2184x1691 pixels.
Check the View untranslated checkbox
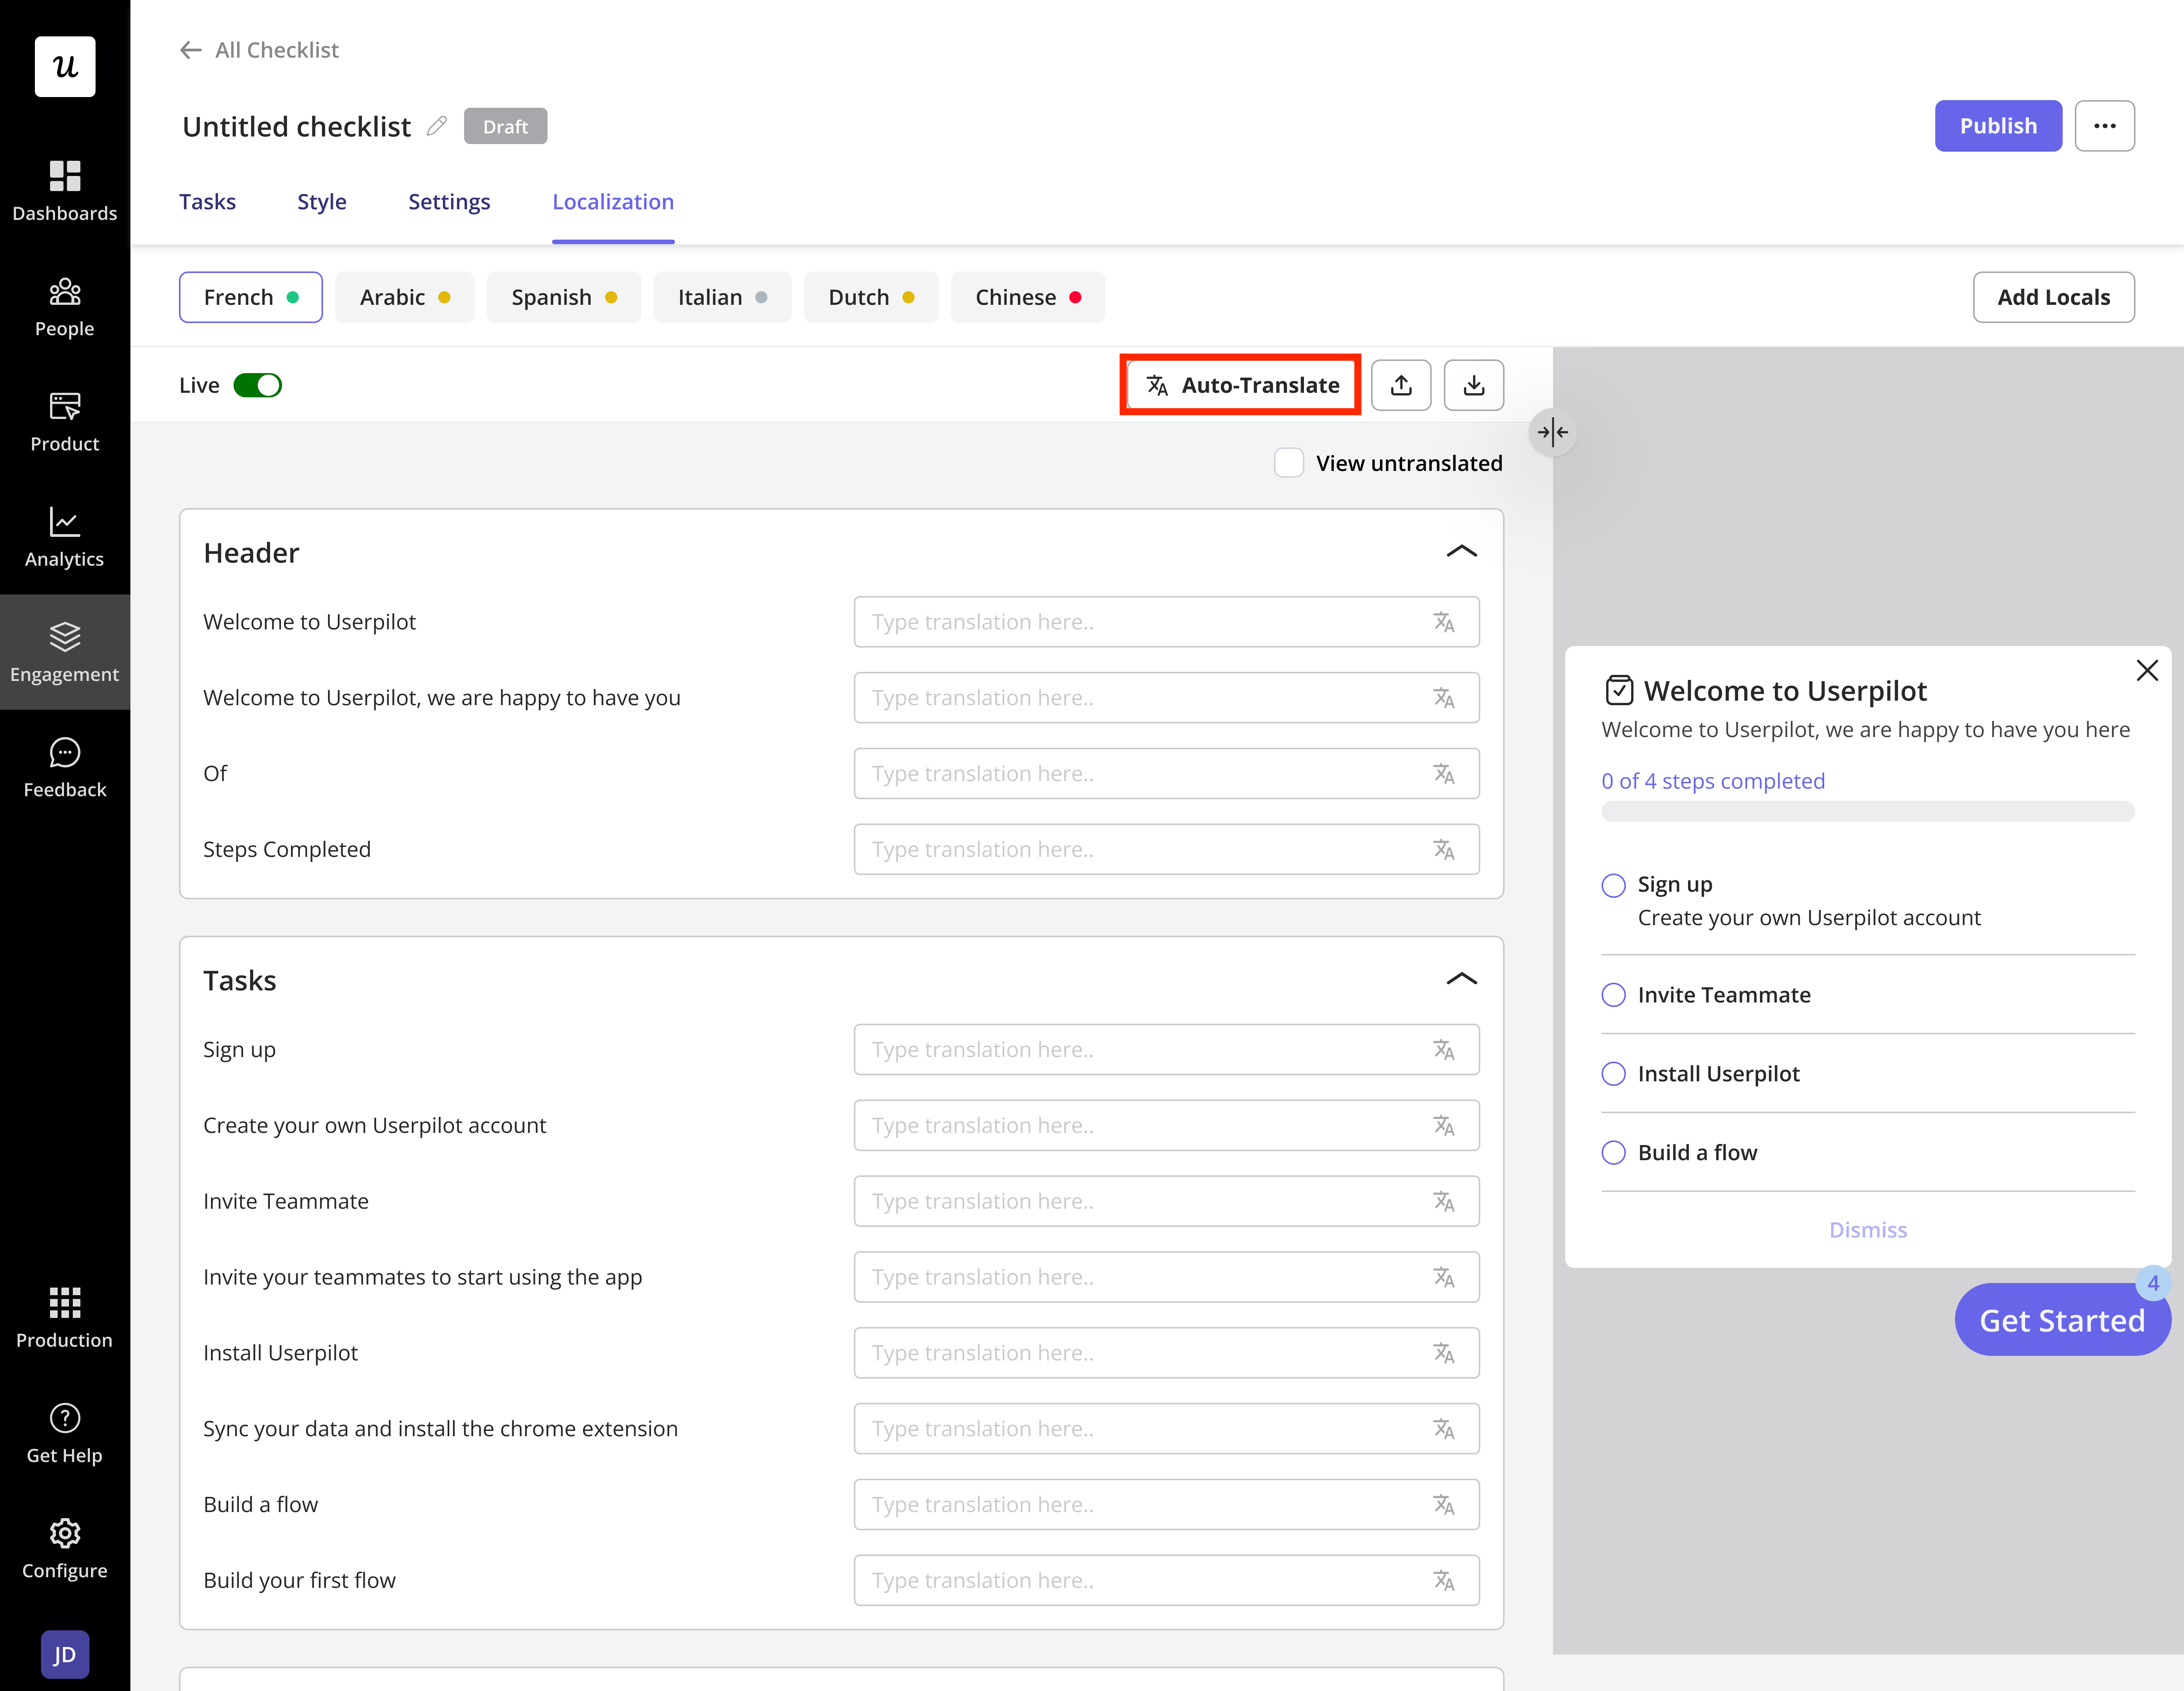(x=1289, y=463)
